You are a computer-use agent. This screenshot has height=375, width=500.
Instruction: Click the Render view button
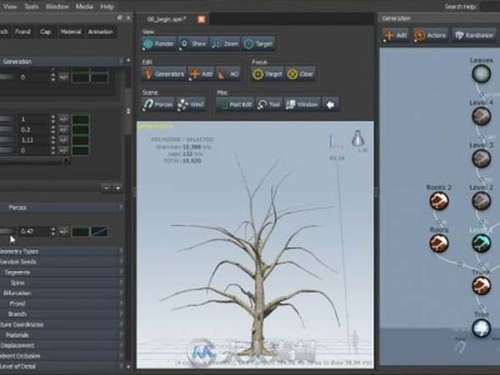[159, 44]
